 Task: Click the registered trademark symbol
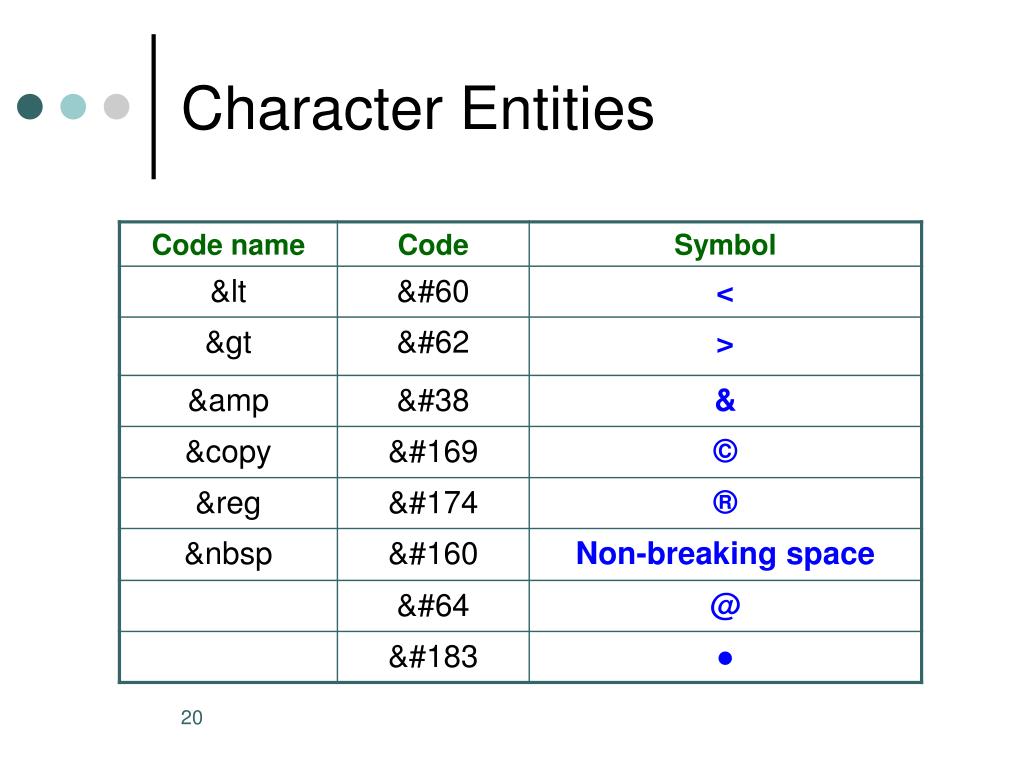pyautogui.click(x=725, y=502)
